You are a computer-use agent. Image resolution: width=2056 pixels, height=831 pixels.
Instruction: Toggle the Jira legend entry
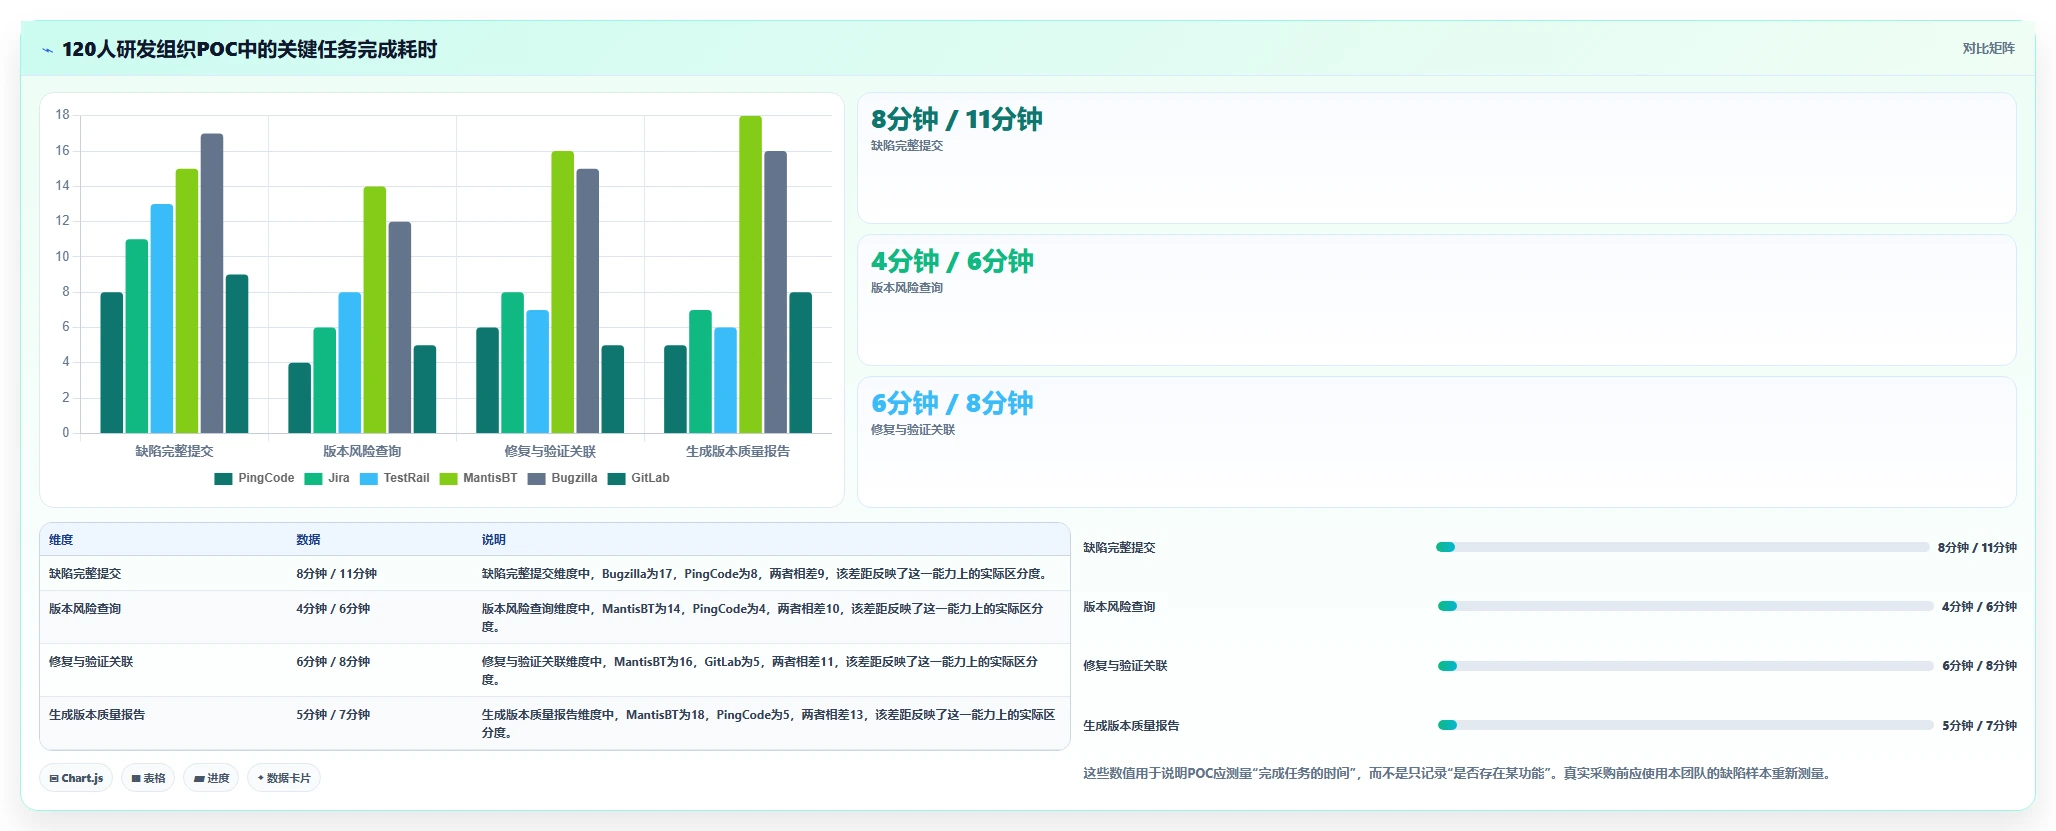point(327,478)
